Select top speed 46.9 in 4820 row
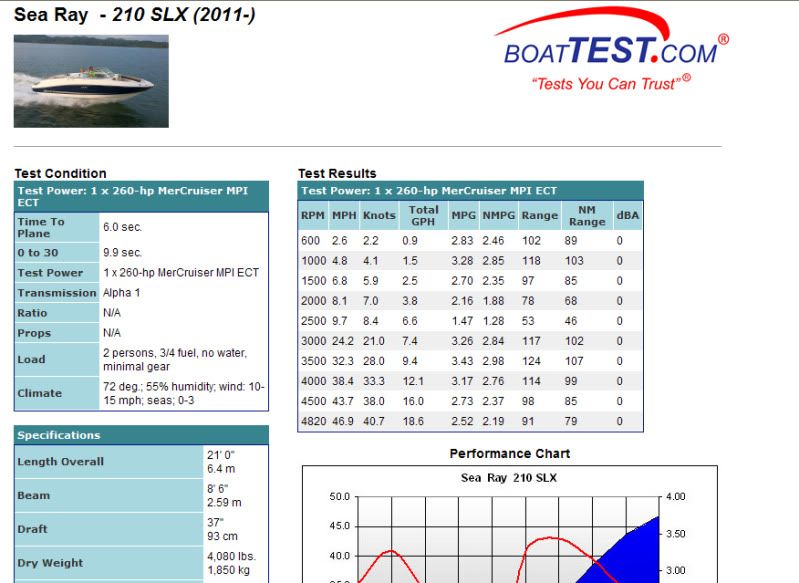Viewport: 799px width, 583px height. tap(343, 421)
